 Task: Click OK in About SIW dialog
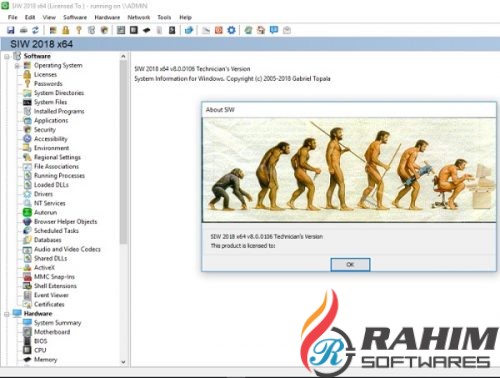tap(350, 265)
